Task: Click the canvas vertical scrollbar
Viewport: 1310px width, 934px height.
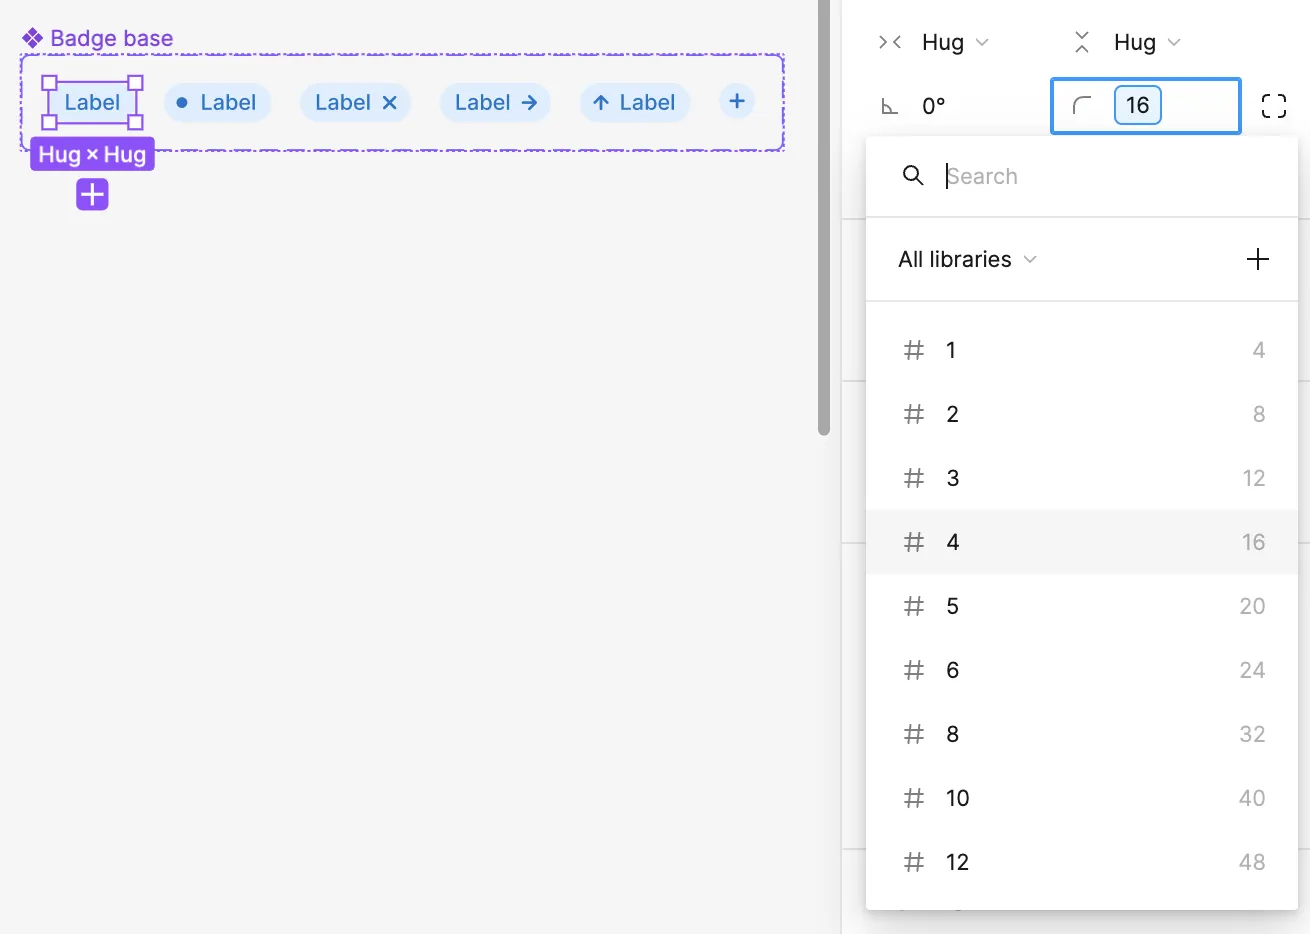Action: [x=824, y=217]
